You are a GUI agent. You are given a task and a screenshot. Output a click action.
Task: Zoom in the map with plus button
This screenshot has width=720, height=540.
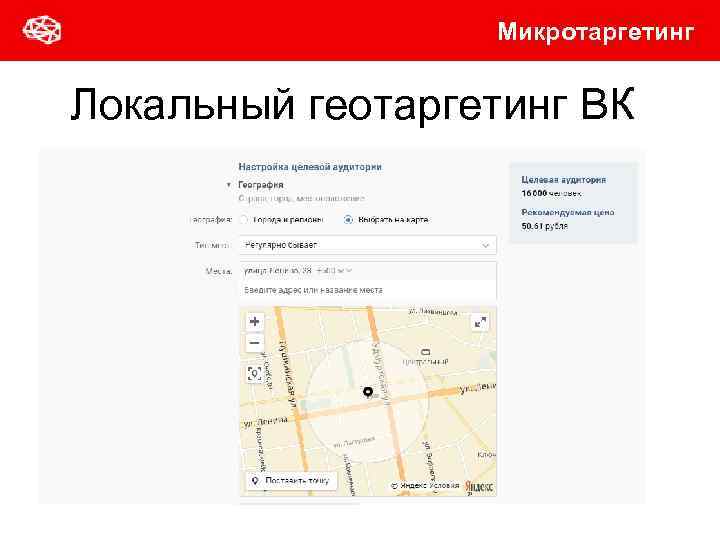pyautogui.click(x=254, y=321)
